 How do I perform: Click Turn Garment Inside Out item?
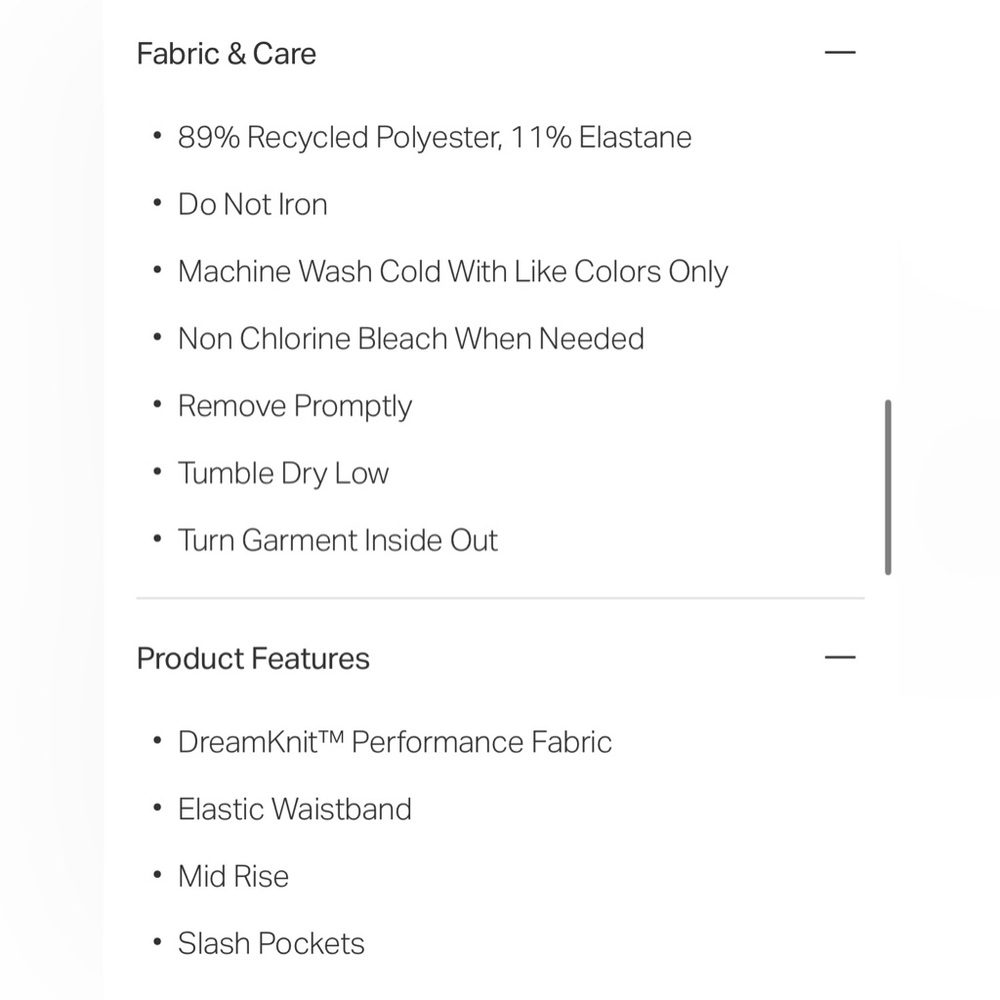tap(337, 540)
